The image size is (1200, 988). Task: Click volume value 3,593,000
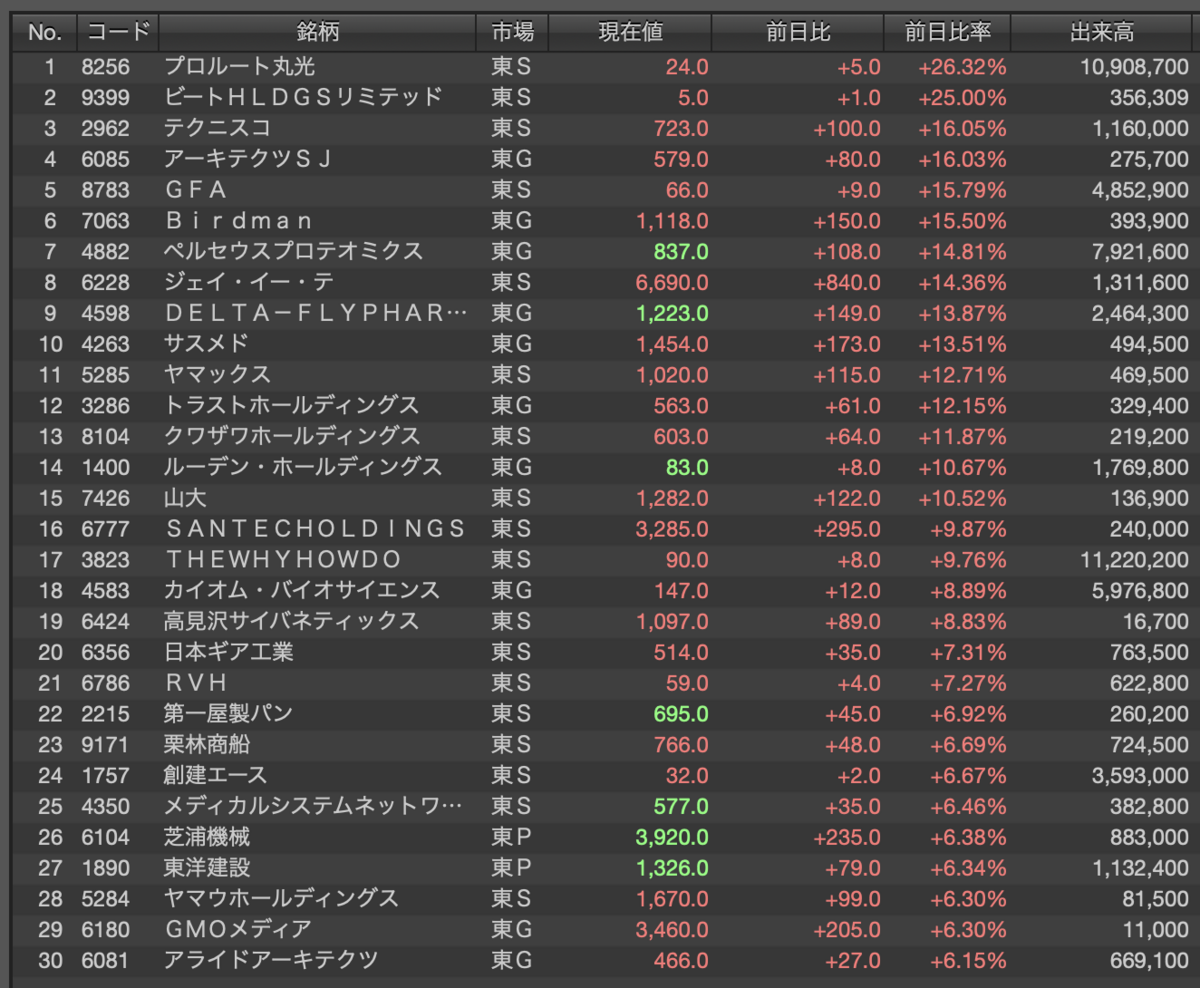click(x=1141, y=775)
